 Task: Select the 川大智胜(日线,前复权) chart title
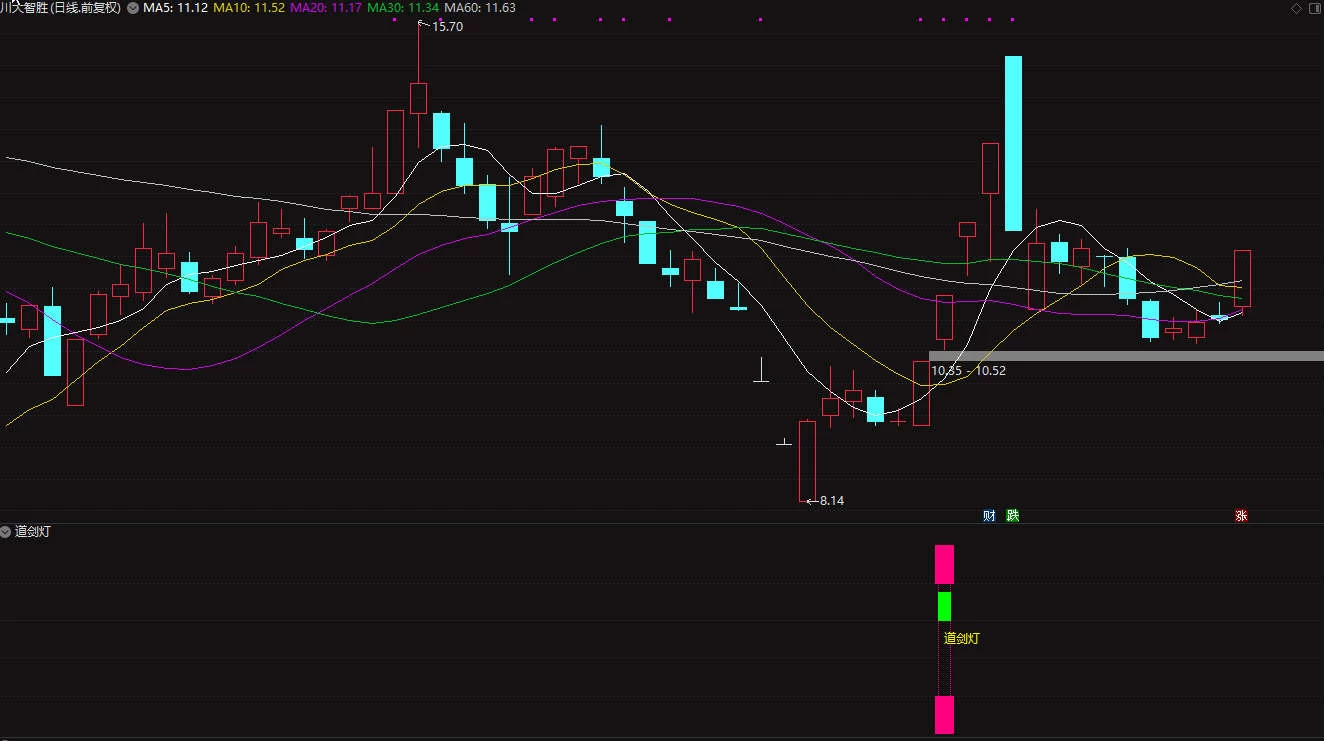61,8
